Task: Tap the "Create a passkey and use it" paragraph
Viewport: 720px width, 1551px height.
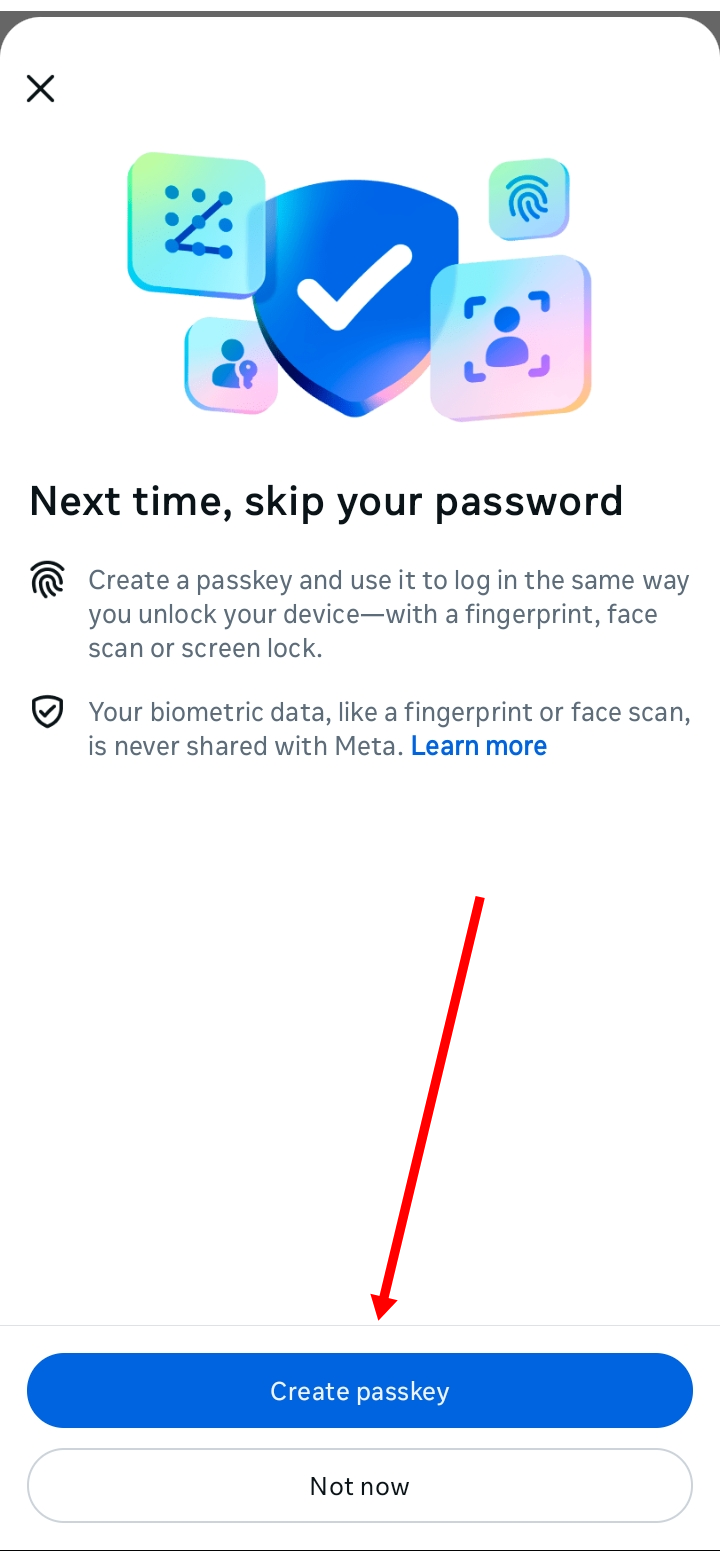Action: pos(389,614)
